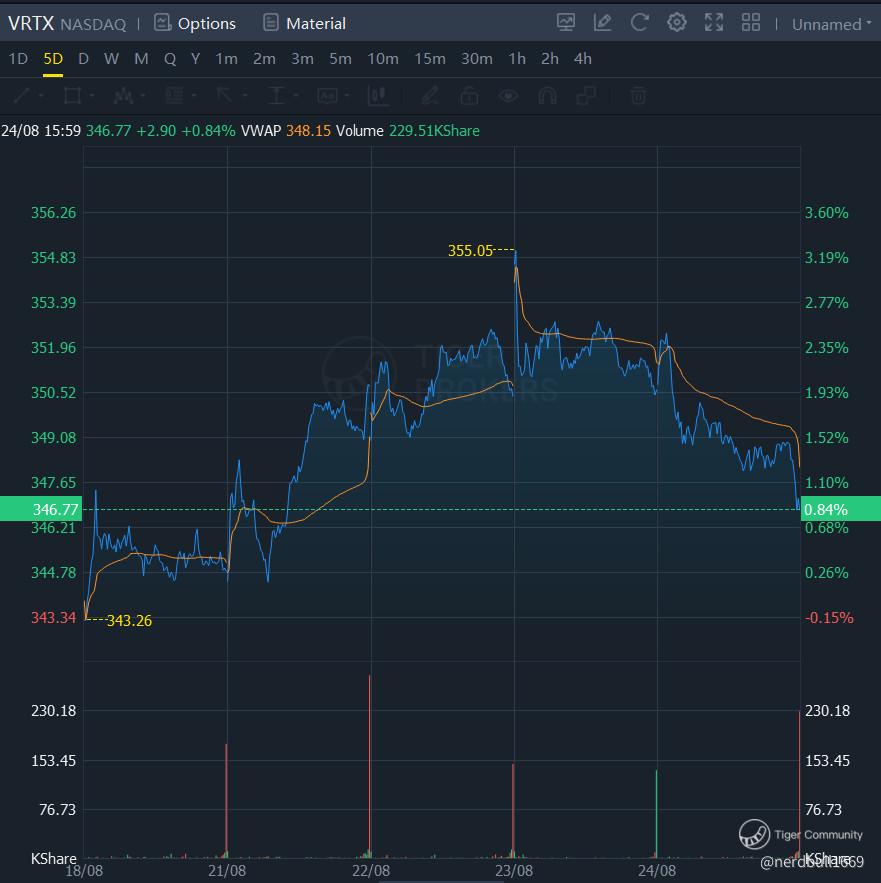Click the 343.26 low price label
Viewport: 881px width, 883px height.
pos(129,621)
